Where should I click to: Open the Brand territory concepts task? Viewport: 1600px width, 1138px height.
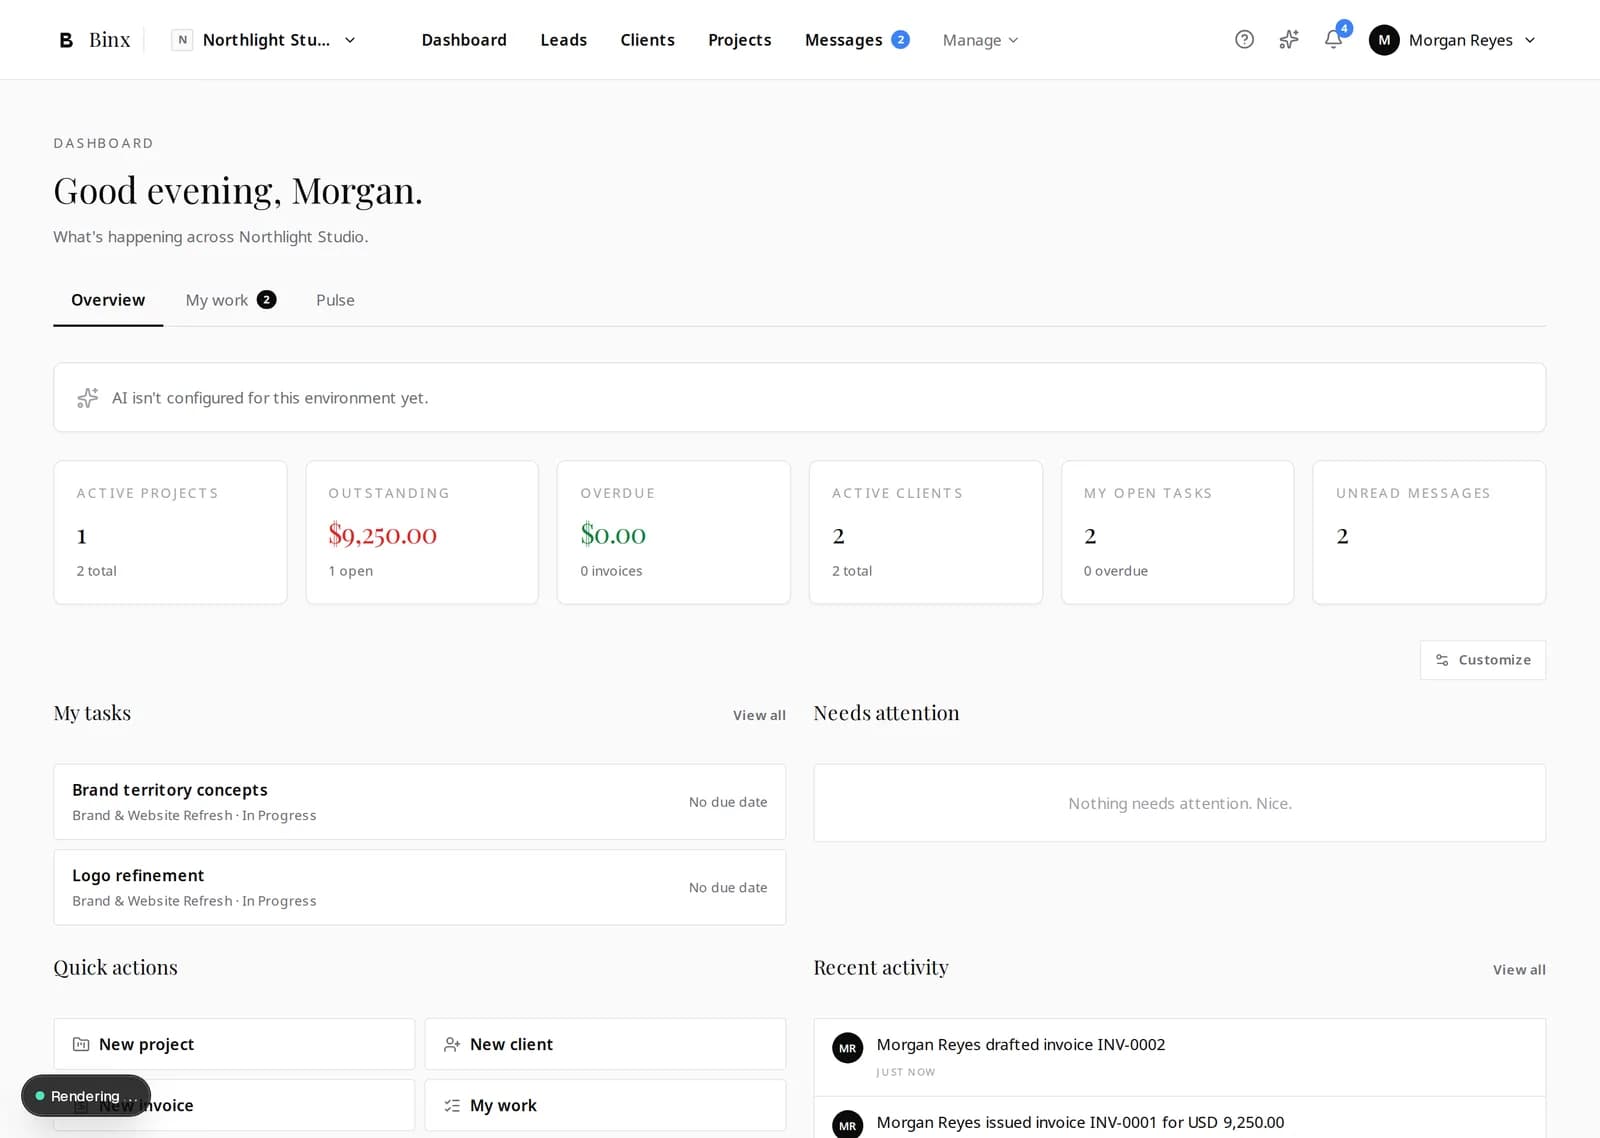[x=420, y=802]
